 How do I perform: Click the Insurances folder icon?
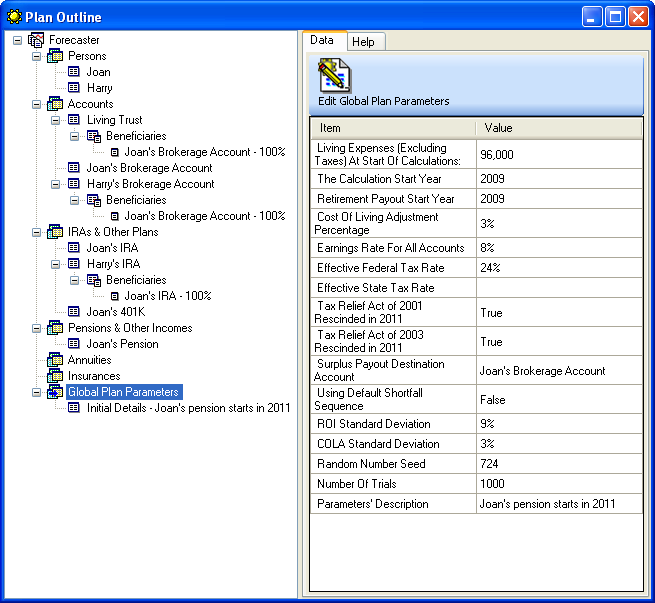point(55,376)
